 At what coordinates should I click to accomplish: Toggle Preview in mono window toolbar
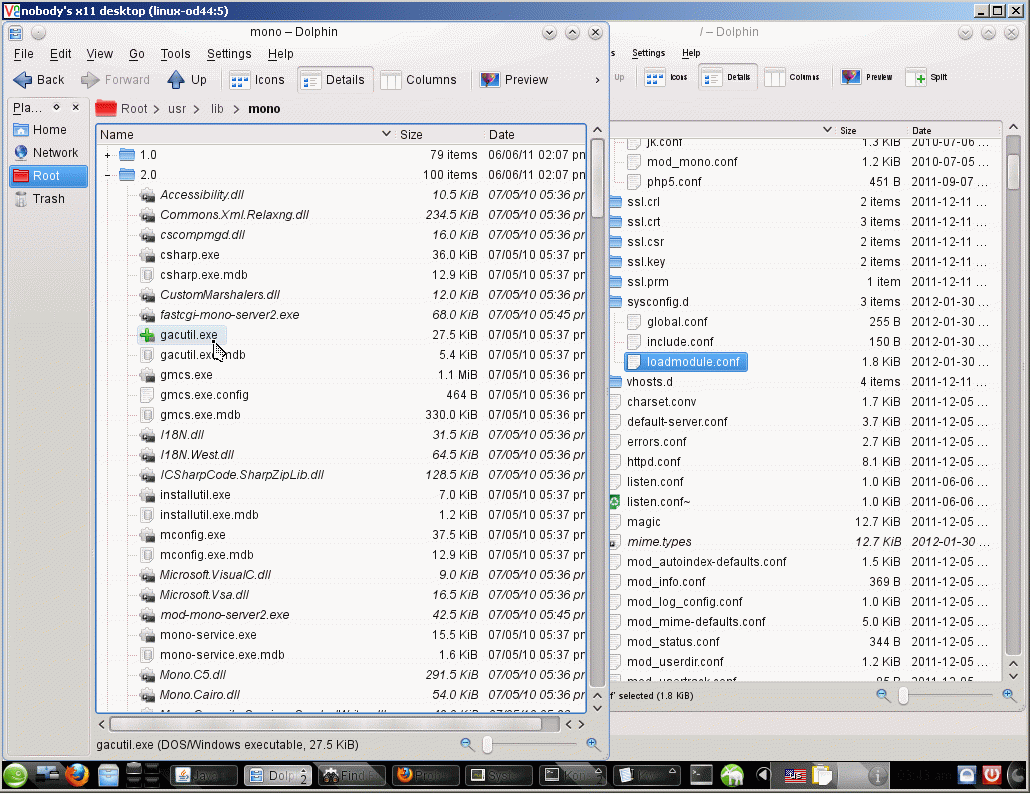click(x=514, y=79)
